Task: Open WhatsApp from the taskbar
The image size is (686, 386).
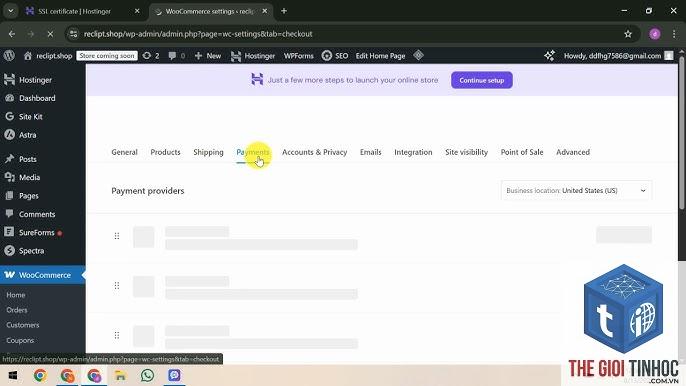Action: coord(147,375)
